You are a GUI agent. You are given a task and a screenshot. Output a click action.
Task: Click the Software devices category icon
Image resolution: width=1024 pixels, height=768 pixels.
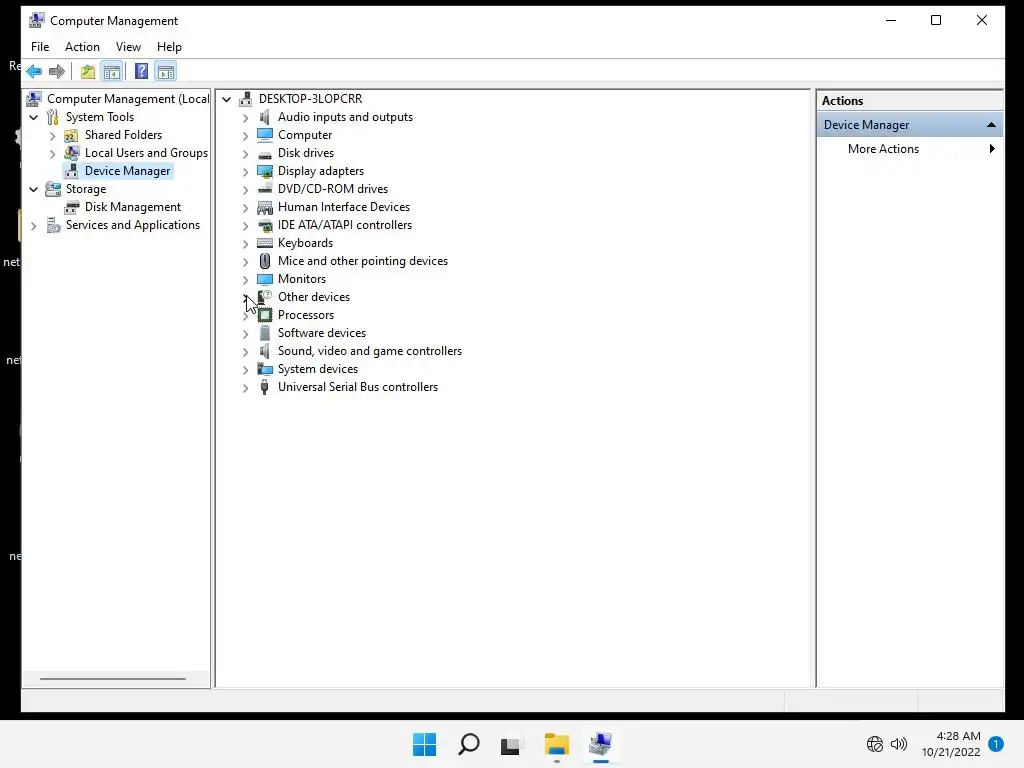[264, 333]
